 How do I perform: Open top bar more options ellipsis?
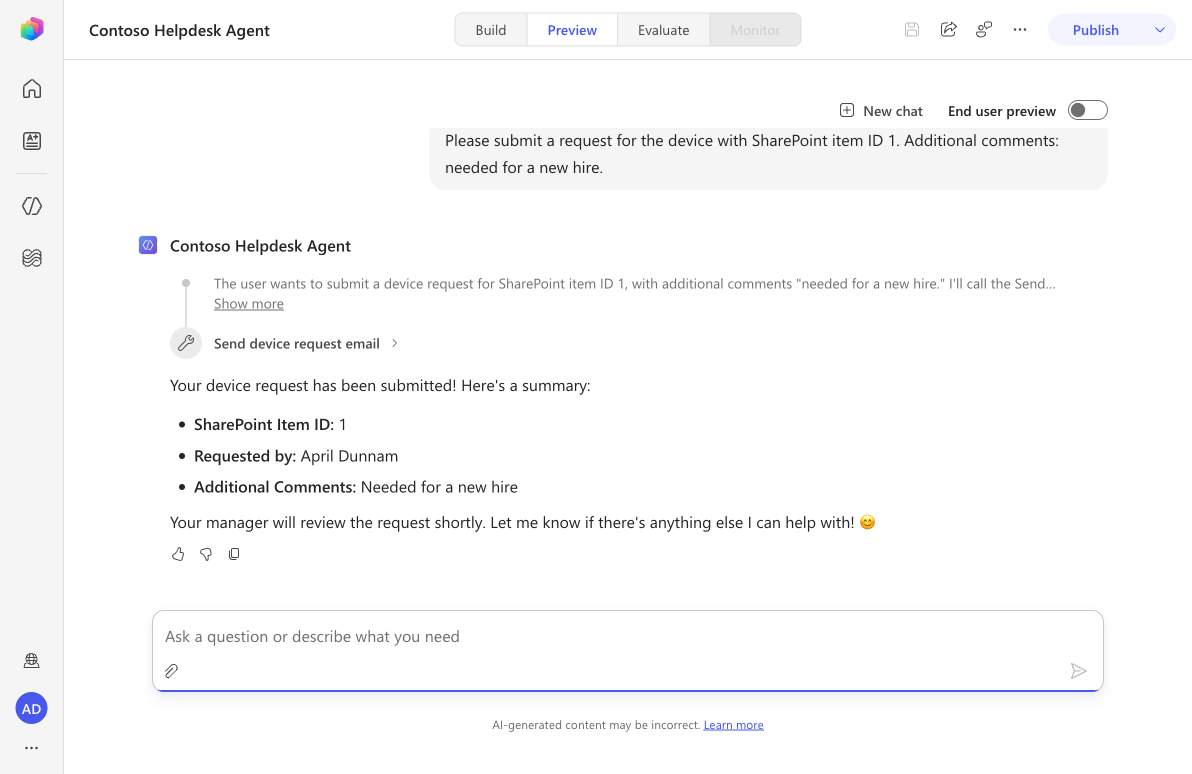1020,30
